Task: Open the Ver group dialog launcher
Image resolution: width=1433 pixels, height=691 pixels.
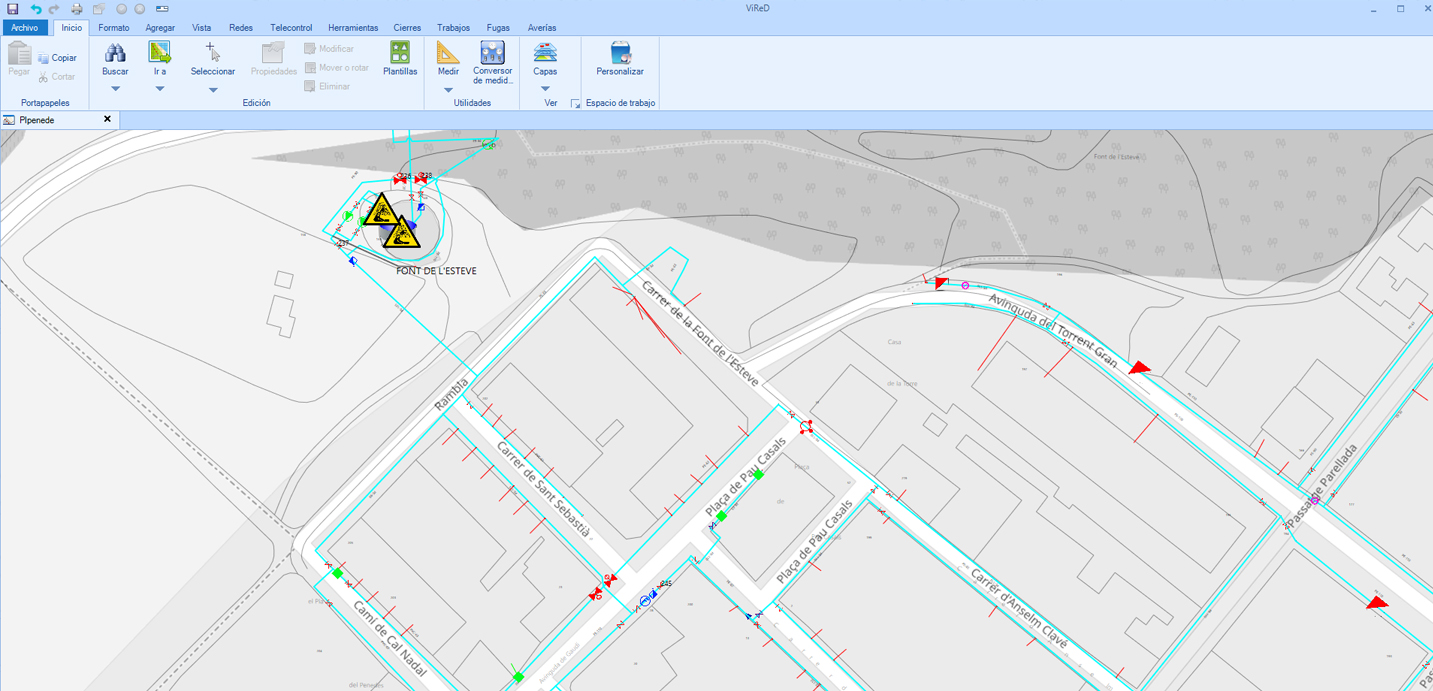Action: point(575,103)
